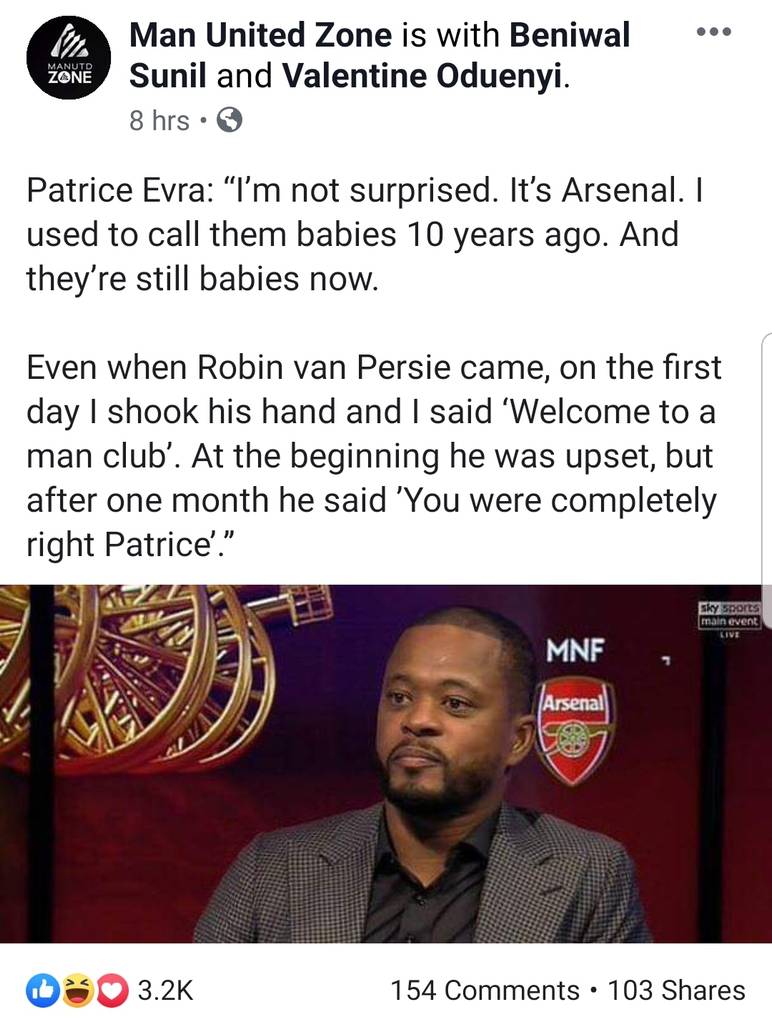Open the 154 Comments section
Viewport: 772px width, 1024px height.
(485, 990)
